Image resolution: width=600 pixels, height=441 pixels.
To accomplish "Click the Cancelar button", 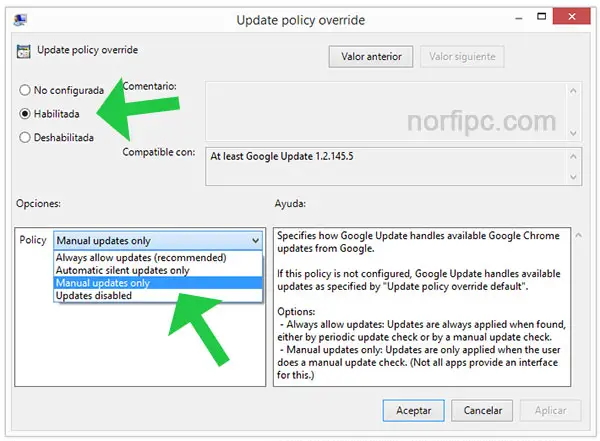I will [x=482, y=410].
